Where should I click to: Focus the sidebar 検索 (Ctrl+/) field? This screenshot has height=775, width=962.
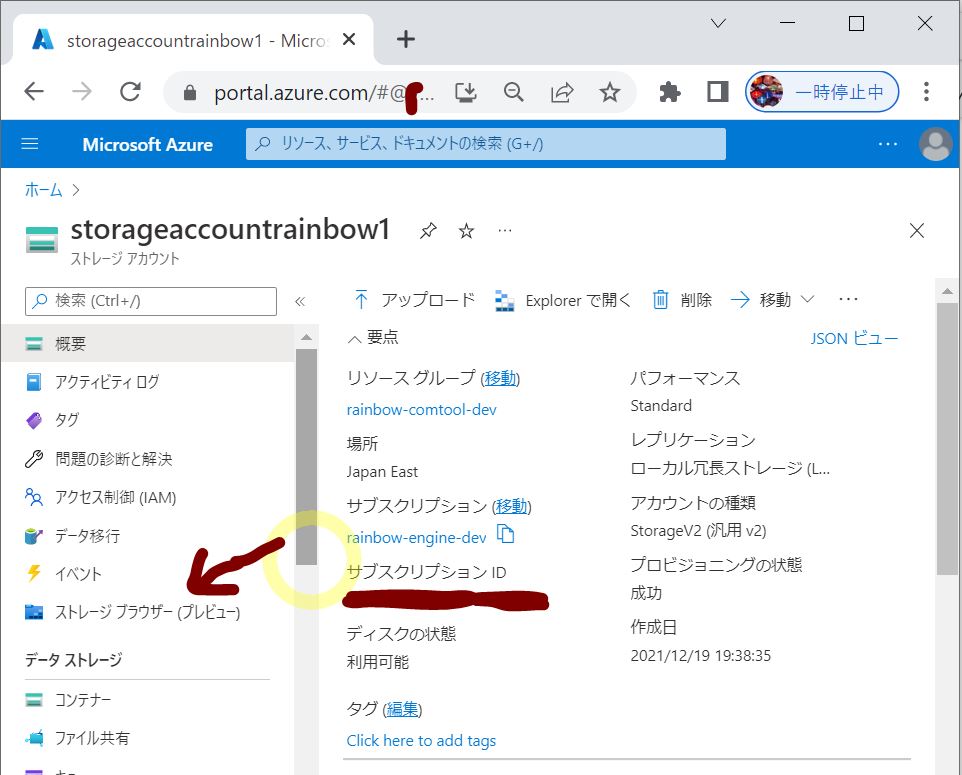pos(151,301)
